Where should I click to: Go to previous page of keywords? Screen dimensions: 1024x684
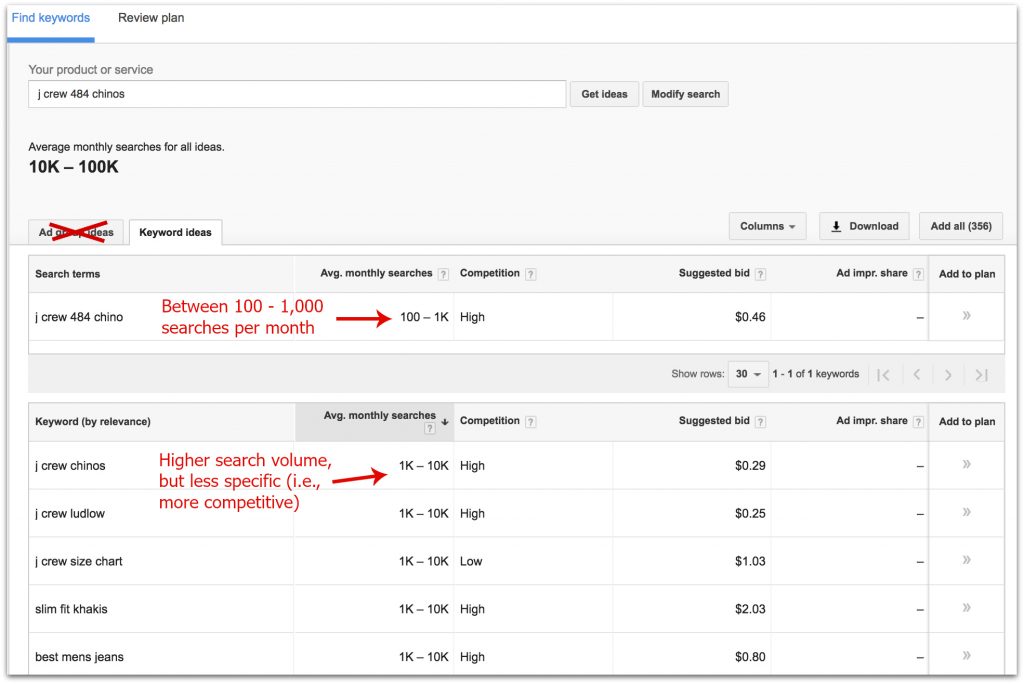[x=917, y=374]
